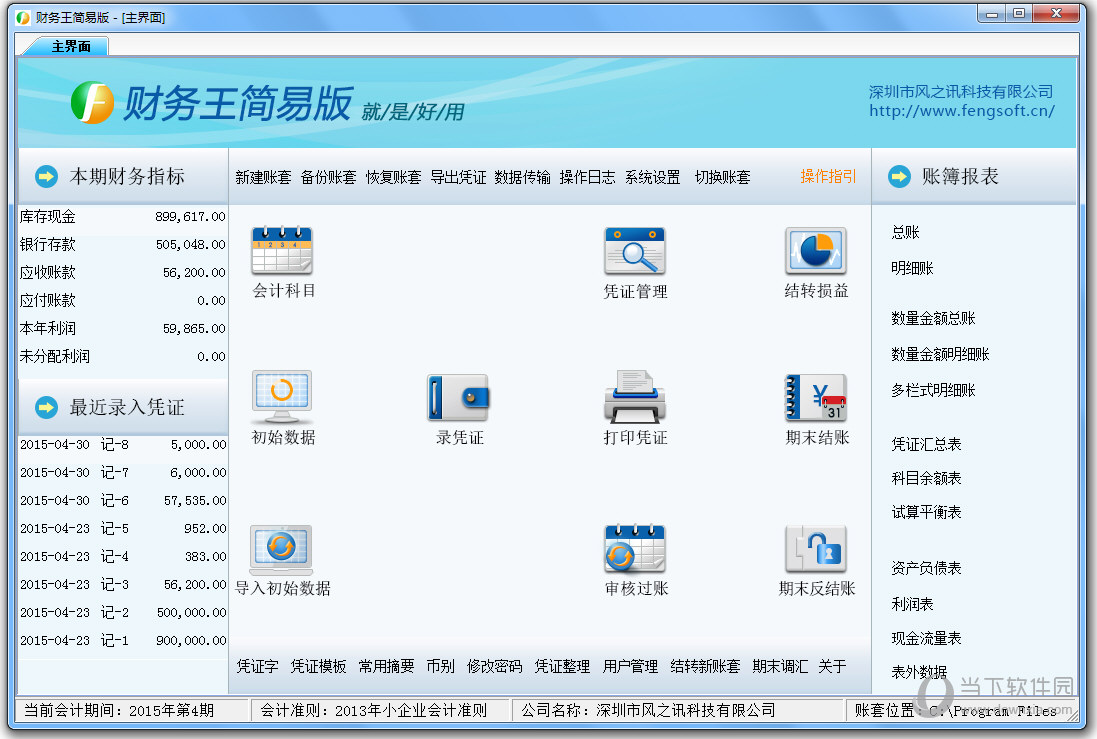Screen dimensions: 1097x739
Task: Select voucher 记-6 for 57,535.00
Action: click(x=122, y=500)
